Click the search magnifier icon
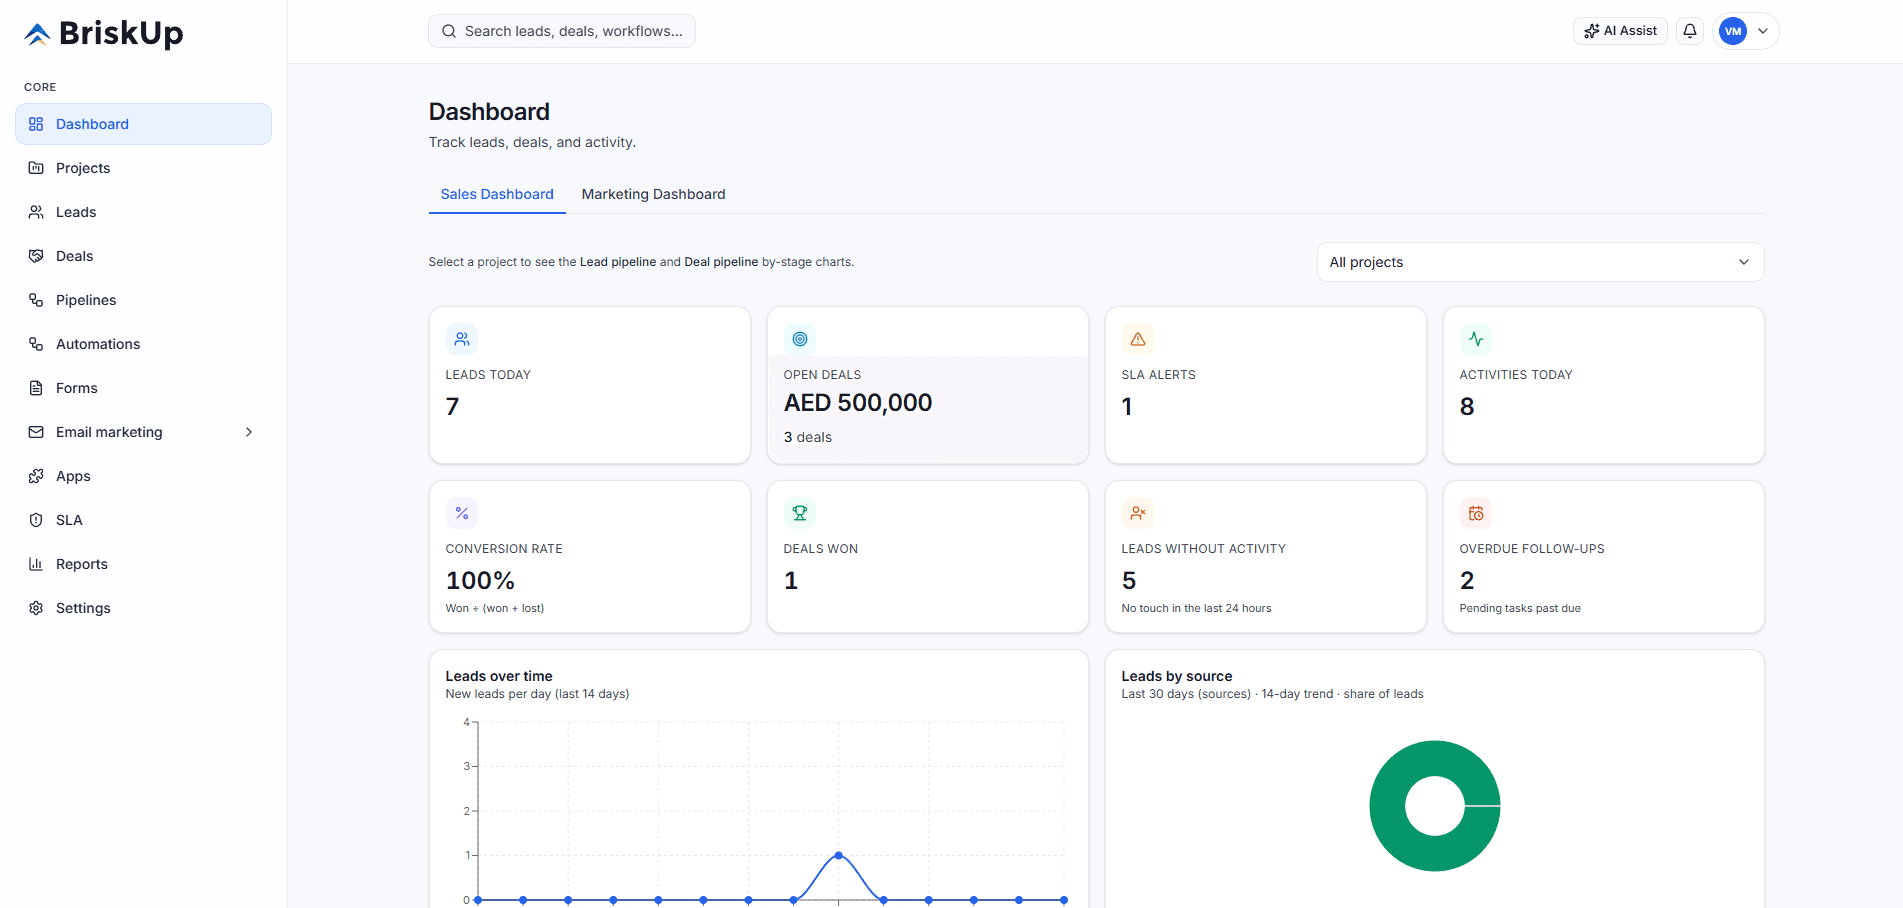 coord(449,31)
